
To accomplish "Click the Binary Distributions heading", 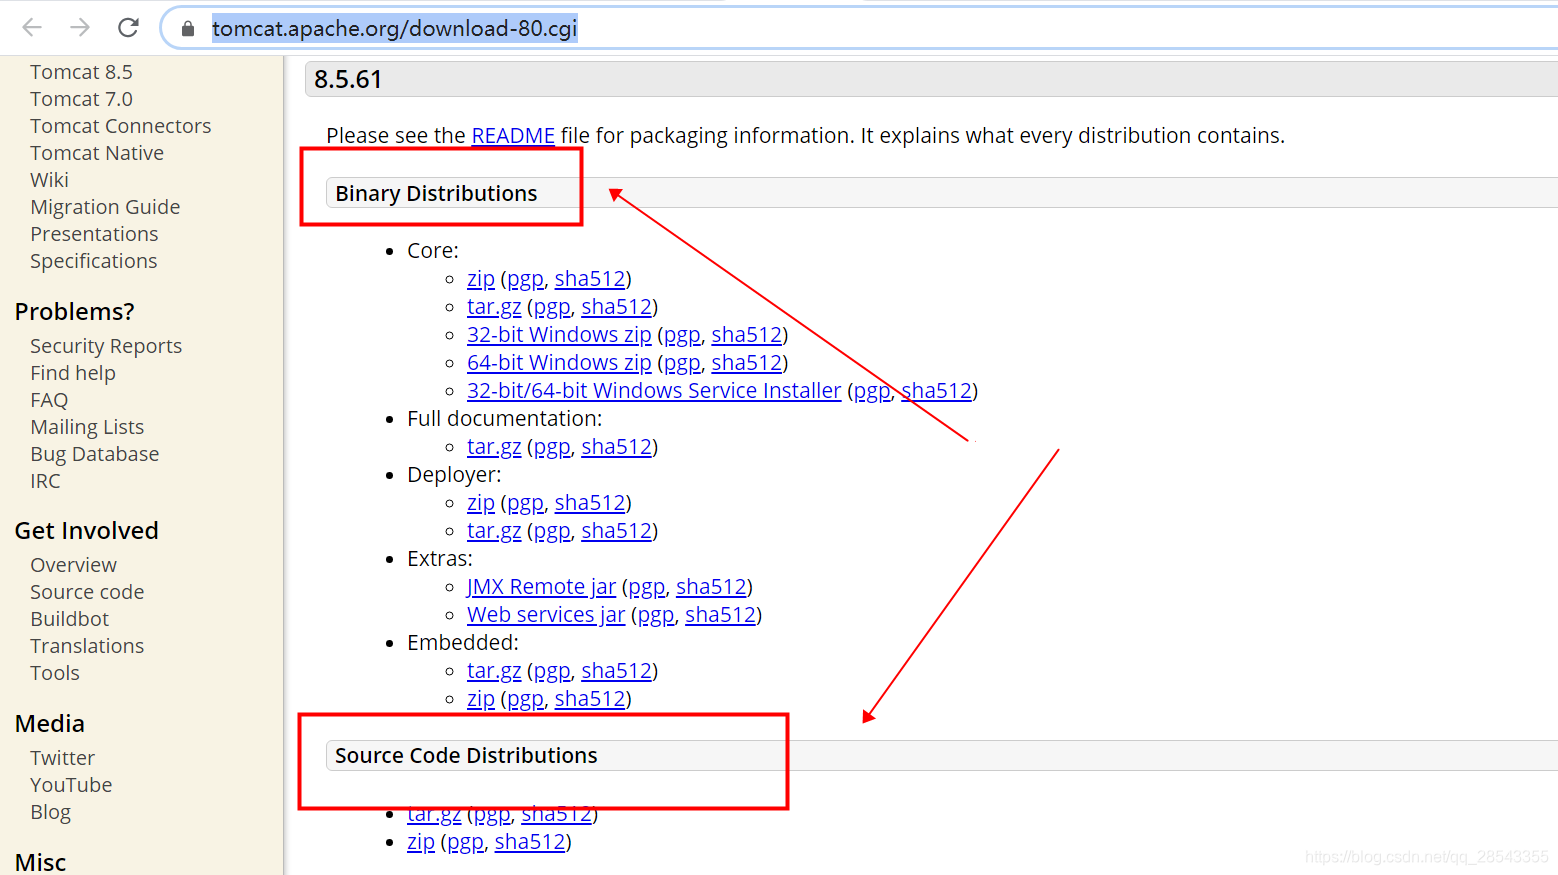I will pos(436,193).
